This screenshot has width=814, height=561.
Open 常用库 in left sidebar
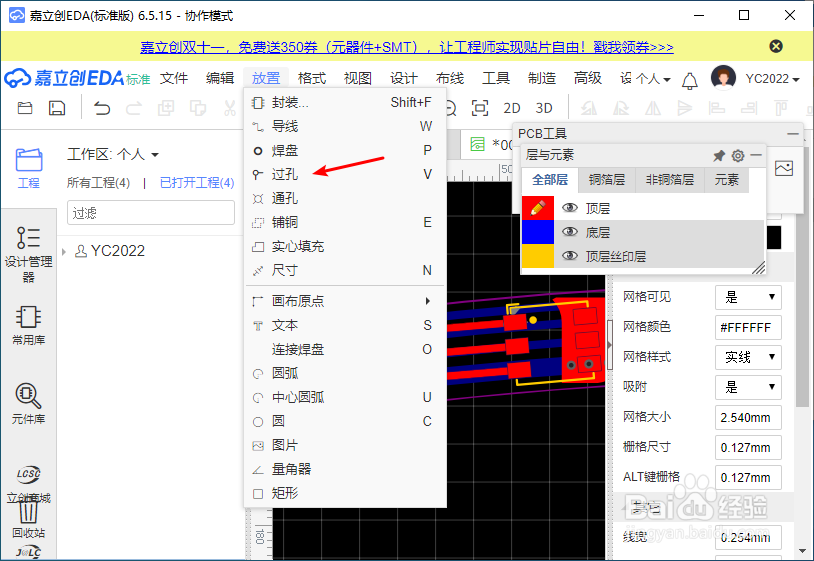[x=29, y=325]
